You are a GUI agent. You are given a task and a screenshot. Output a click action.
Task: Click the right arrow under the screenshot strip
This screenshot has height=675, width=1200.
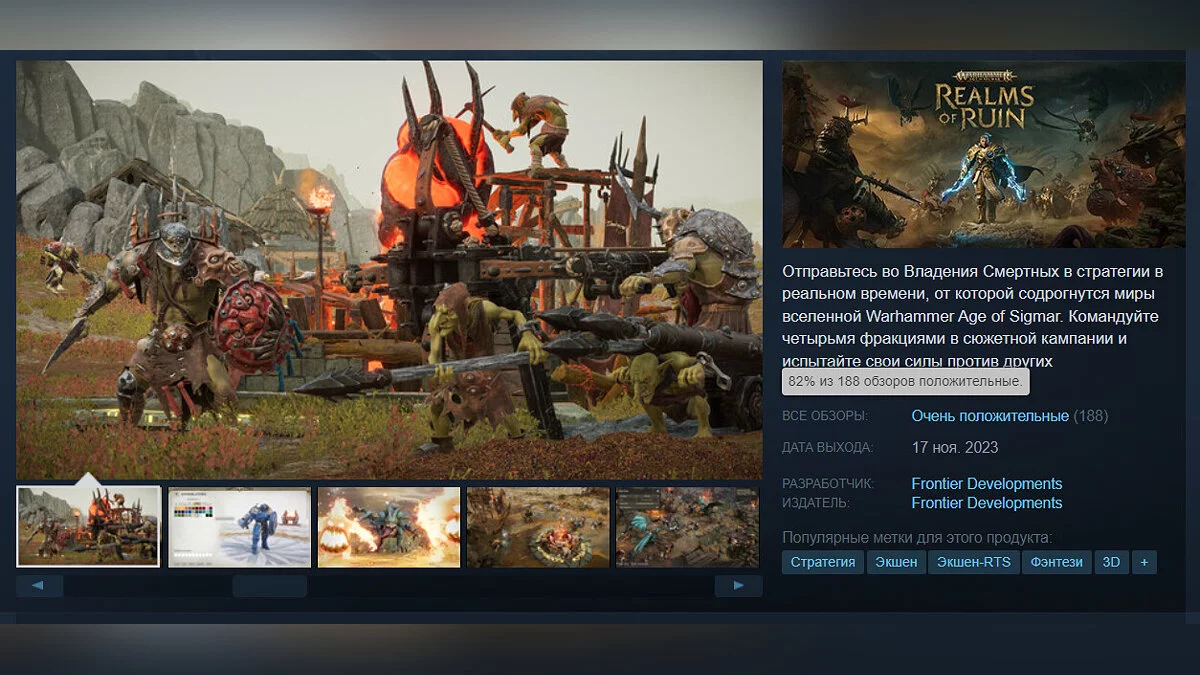click(x=738, y=586)
